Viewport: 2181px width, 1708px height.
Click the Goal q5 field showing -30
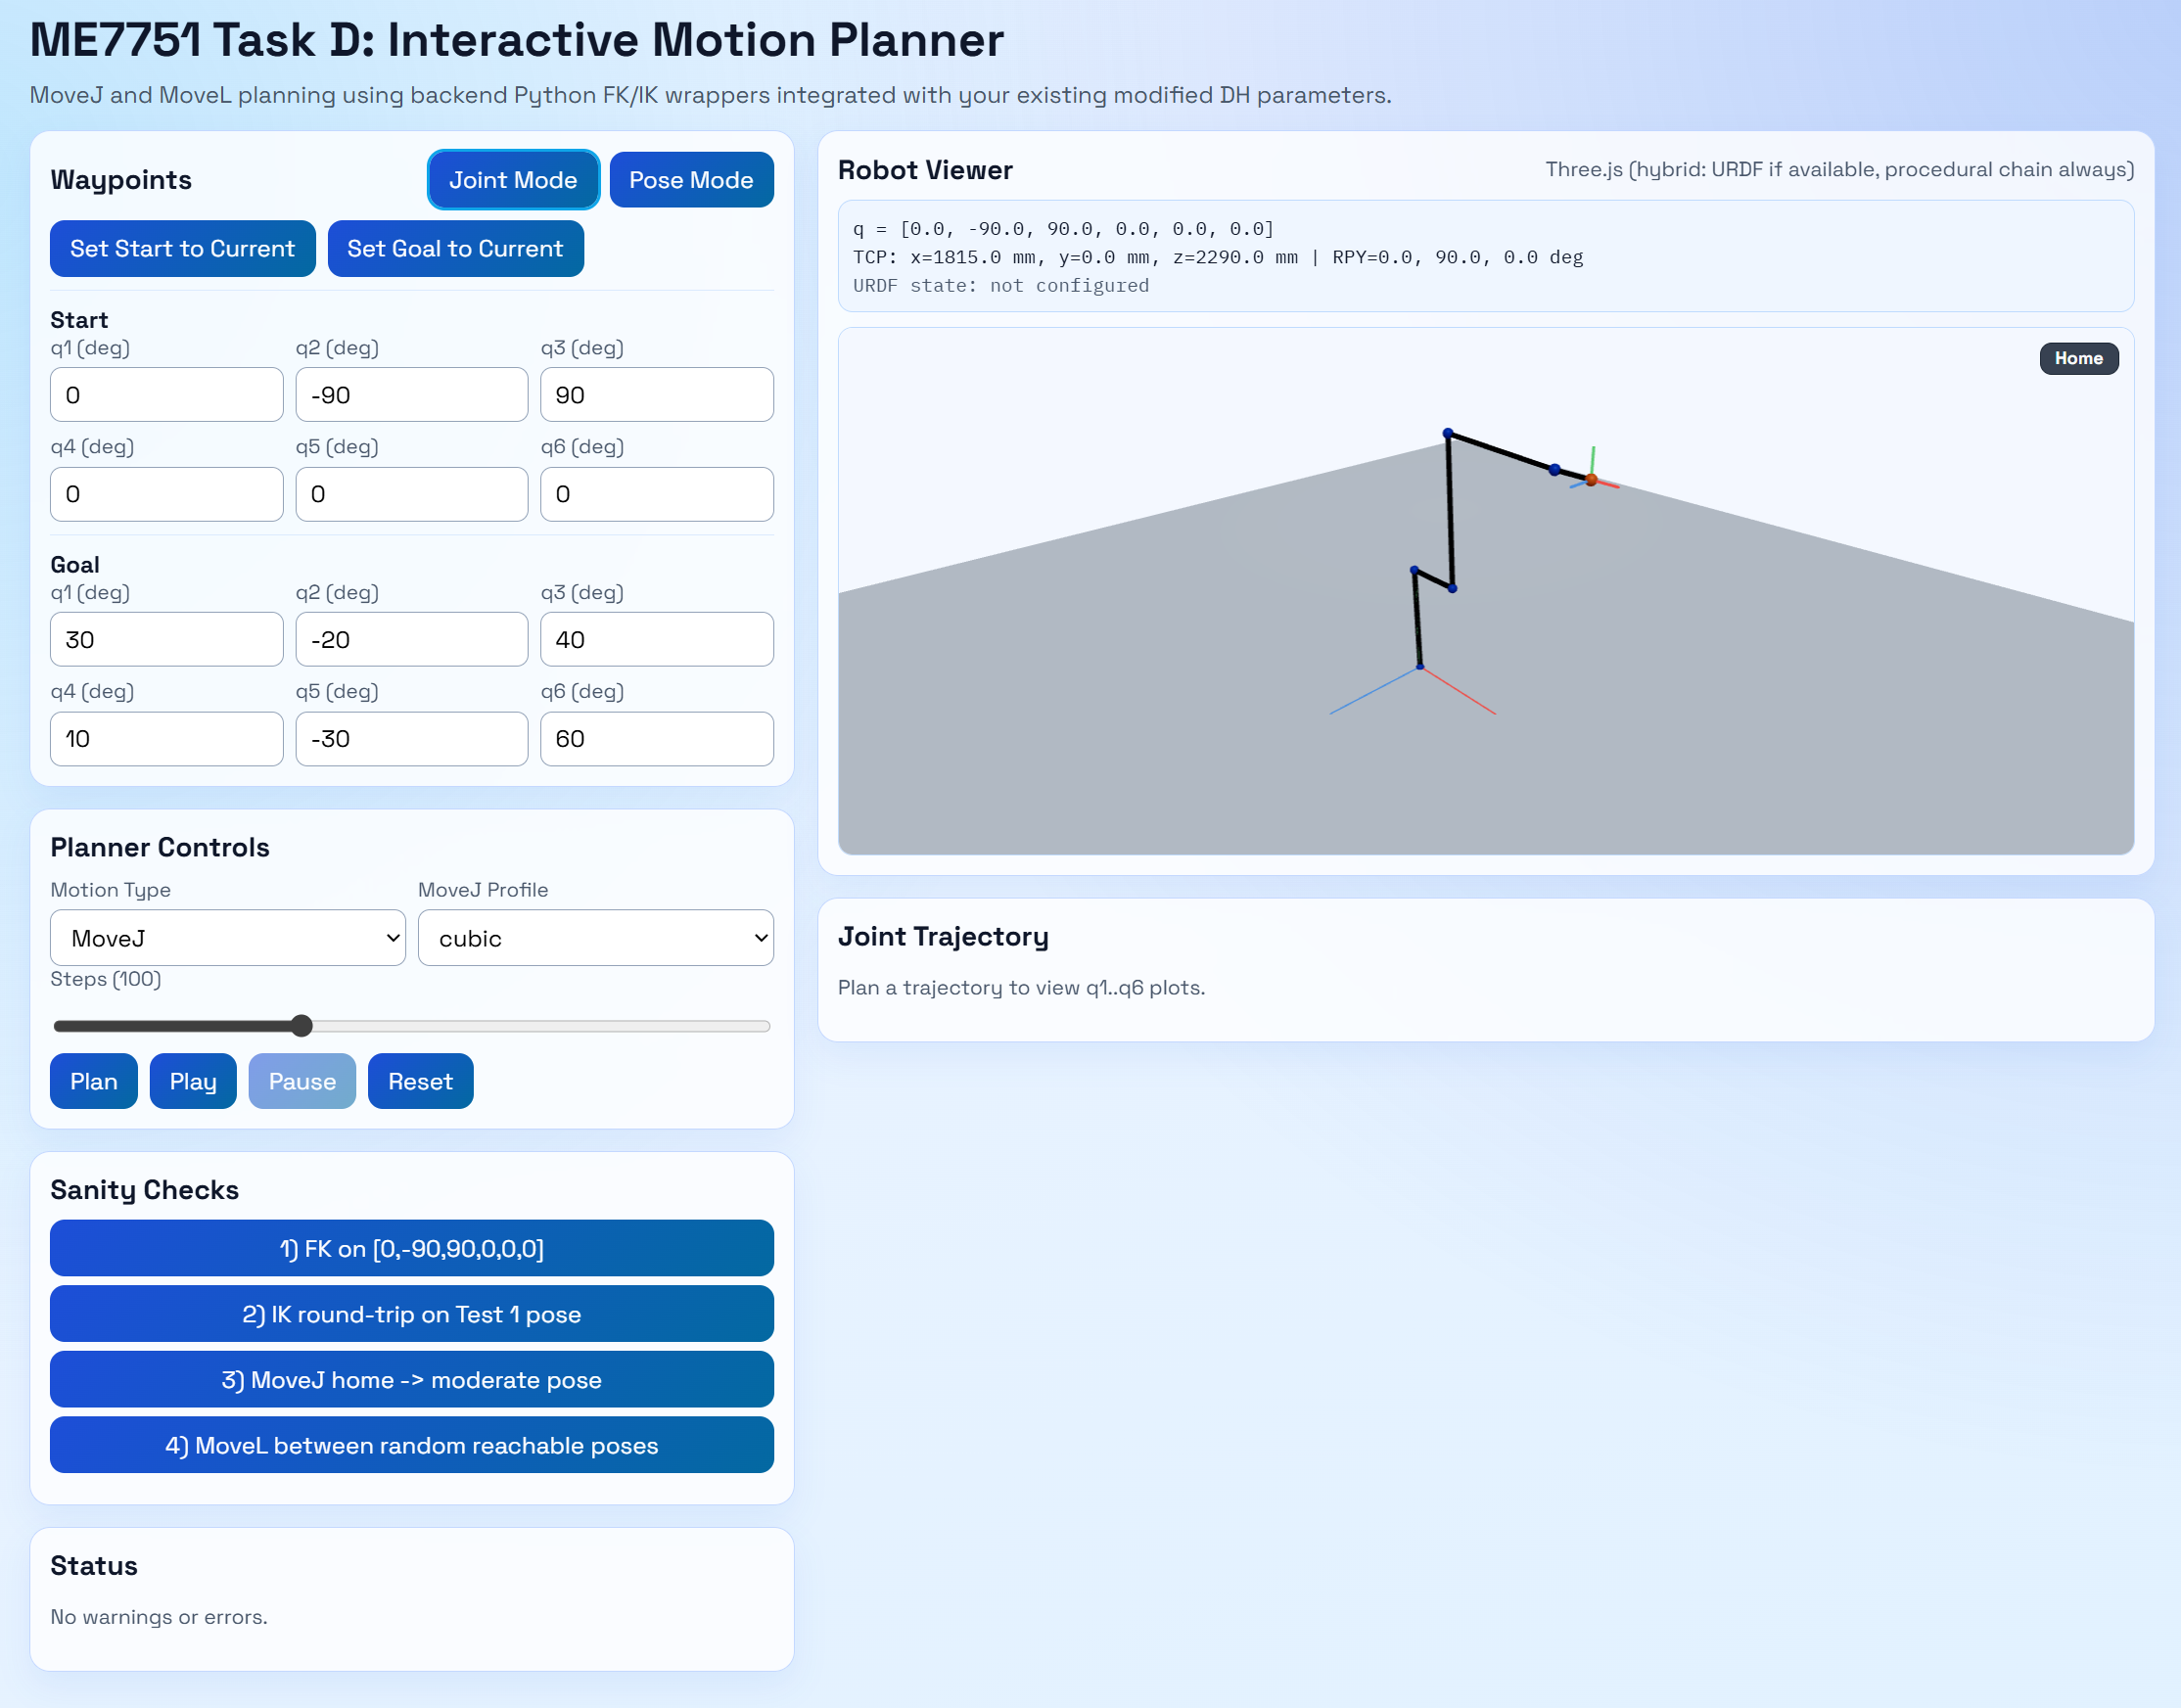point(411,738)
